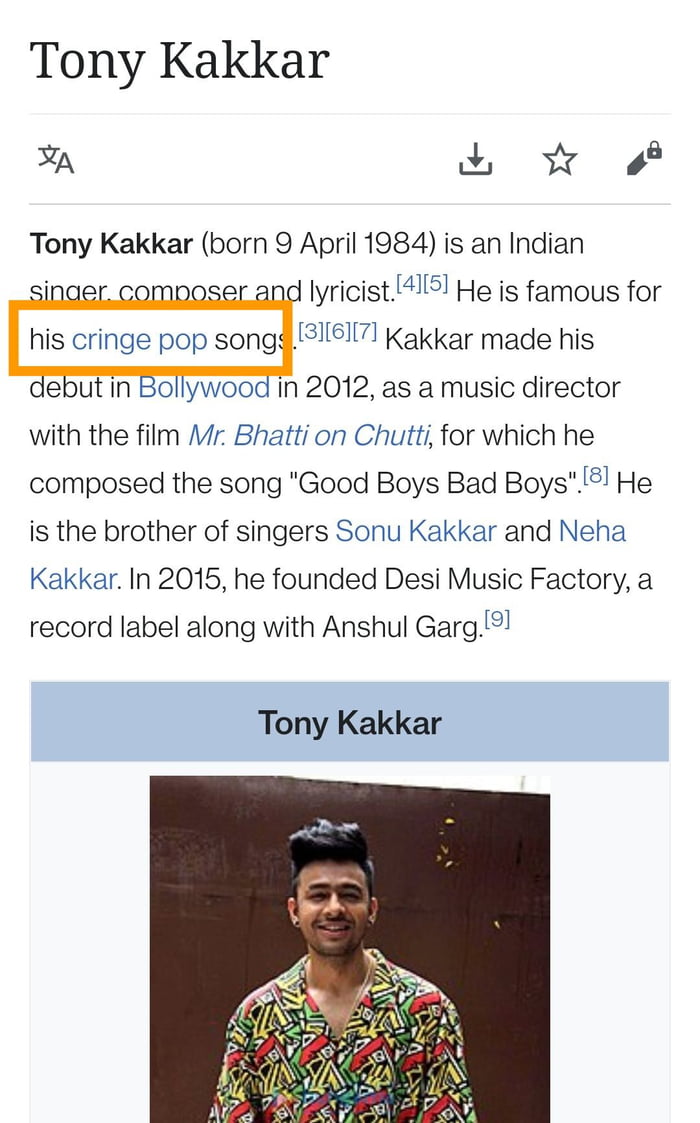Image resolution: width=700 pixels, height=1123 pixels.
Task: Tap the citation marker [3]
Action: (311, 333)
